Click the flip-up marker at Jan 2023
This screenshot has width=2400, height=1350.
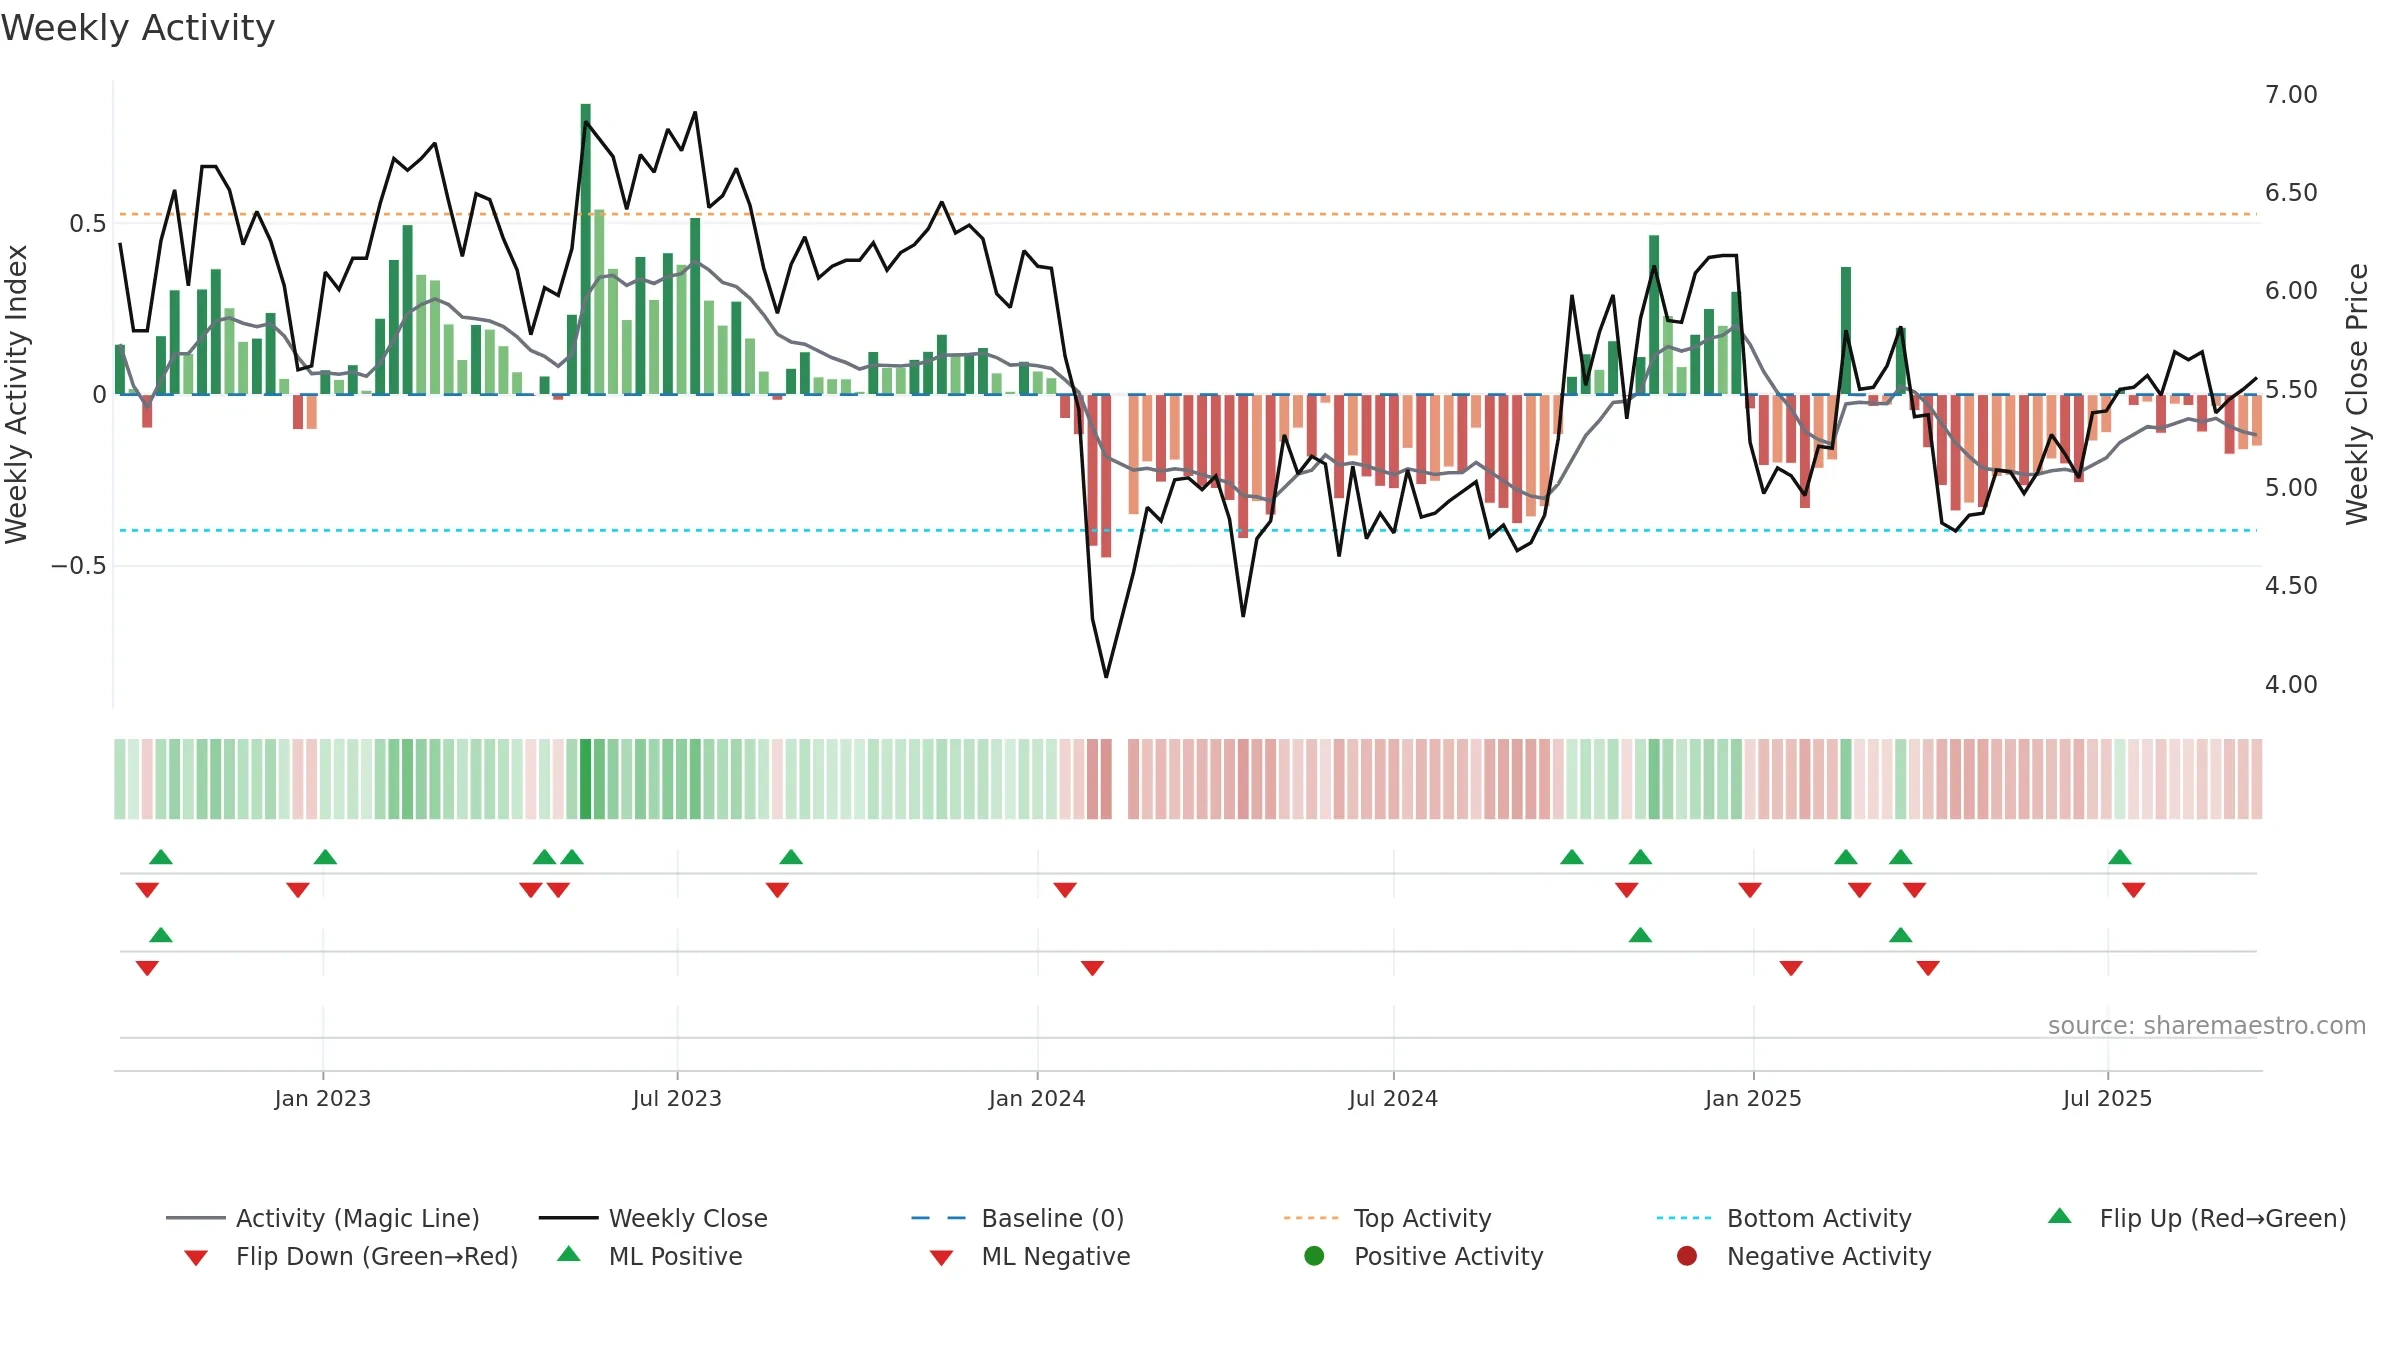click(325, 857)
